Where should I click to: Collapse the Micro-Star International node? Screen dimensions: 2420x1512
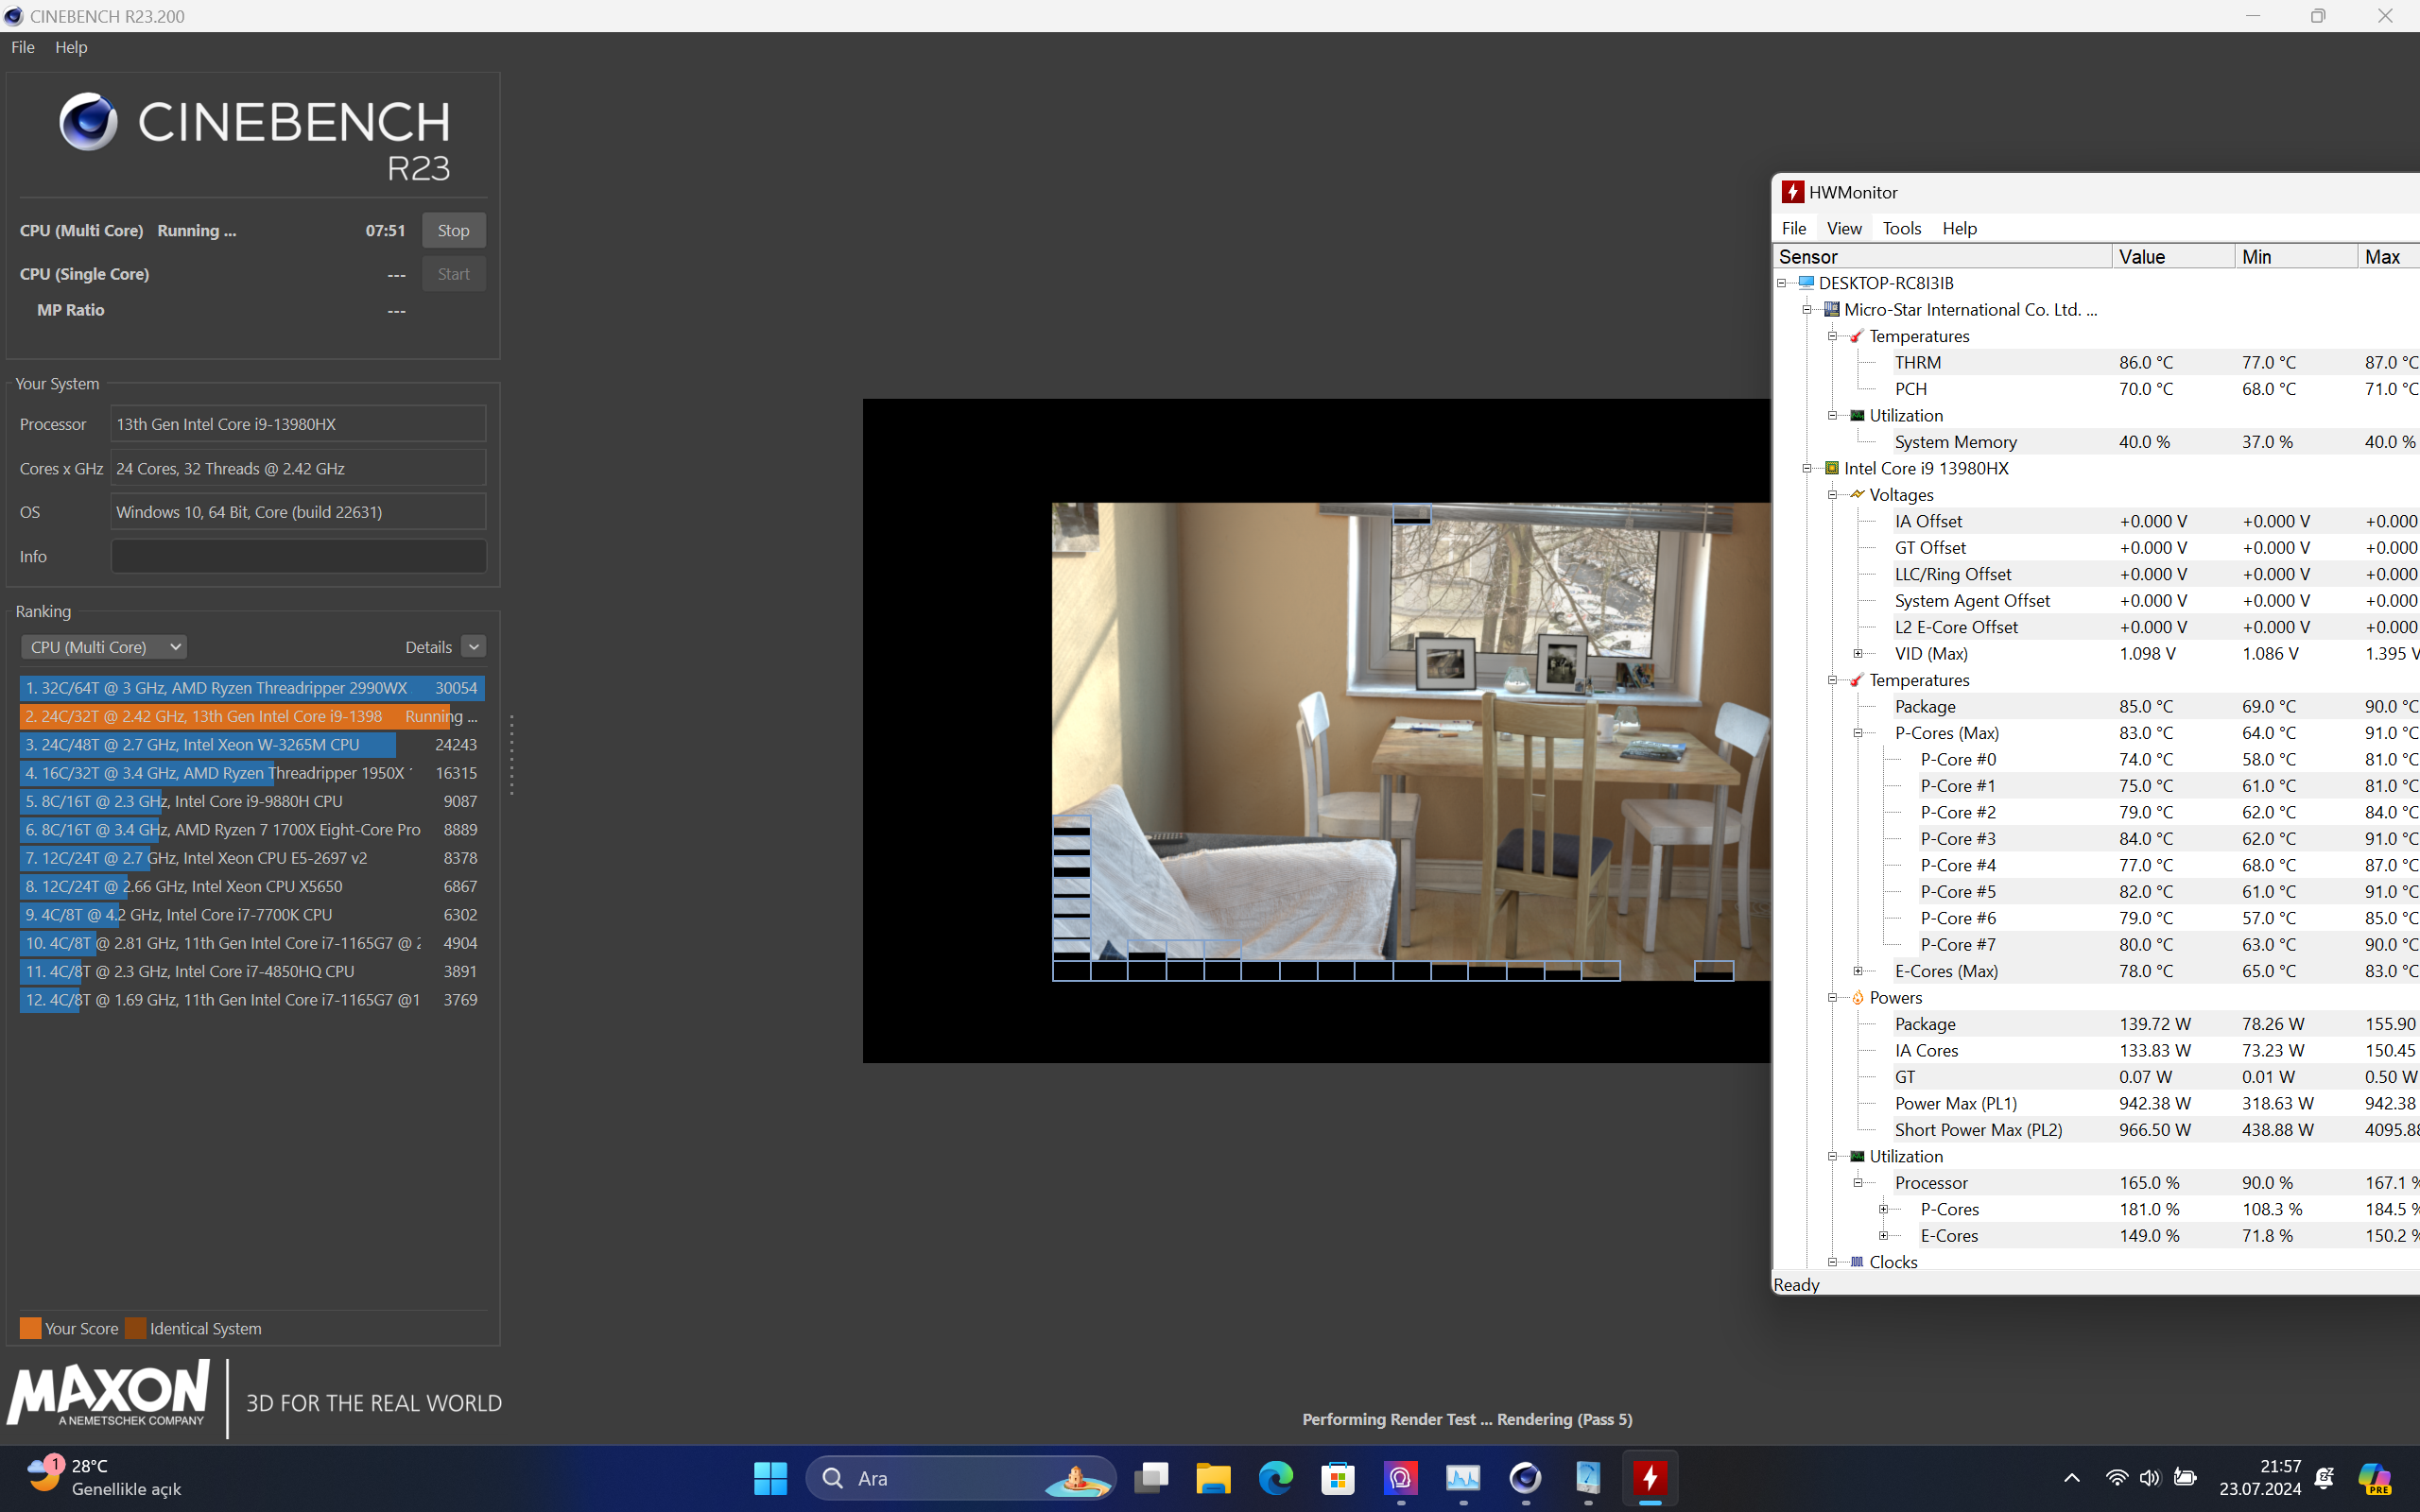pyautogui.click(x=1807, y=309)
